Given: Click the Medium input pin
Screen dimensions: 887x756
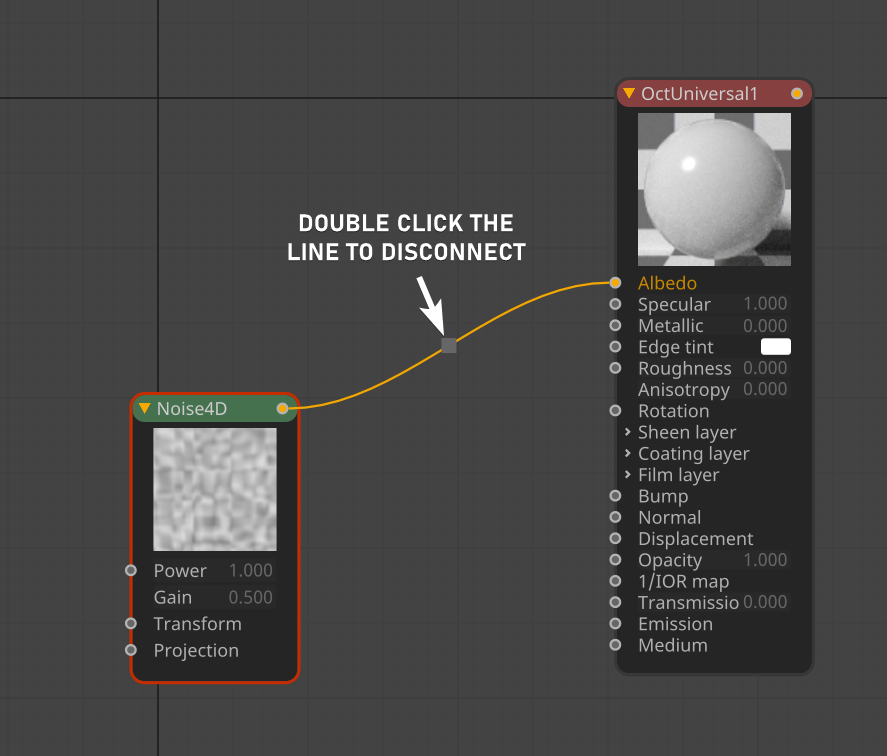Looking at the screenshot, I should [615, 645].
